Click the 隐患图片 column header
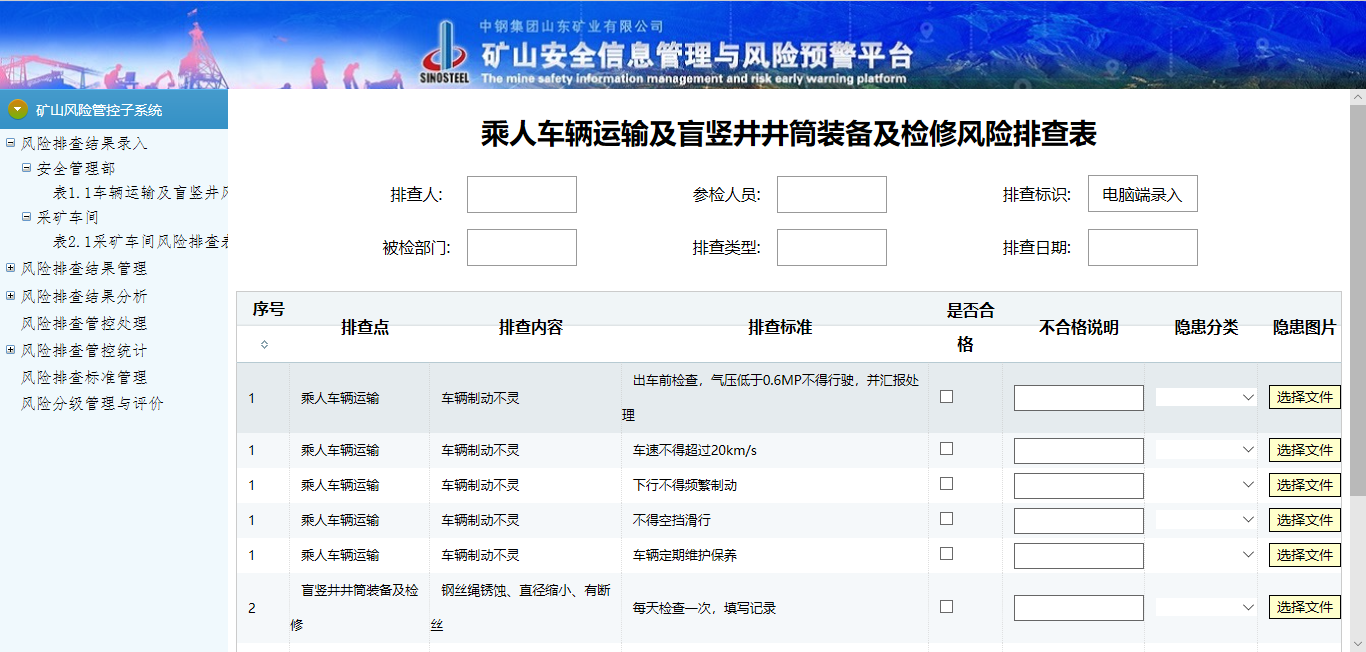The width and height of the screenshot is (1366, 652). coord(1304,327)
